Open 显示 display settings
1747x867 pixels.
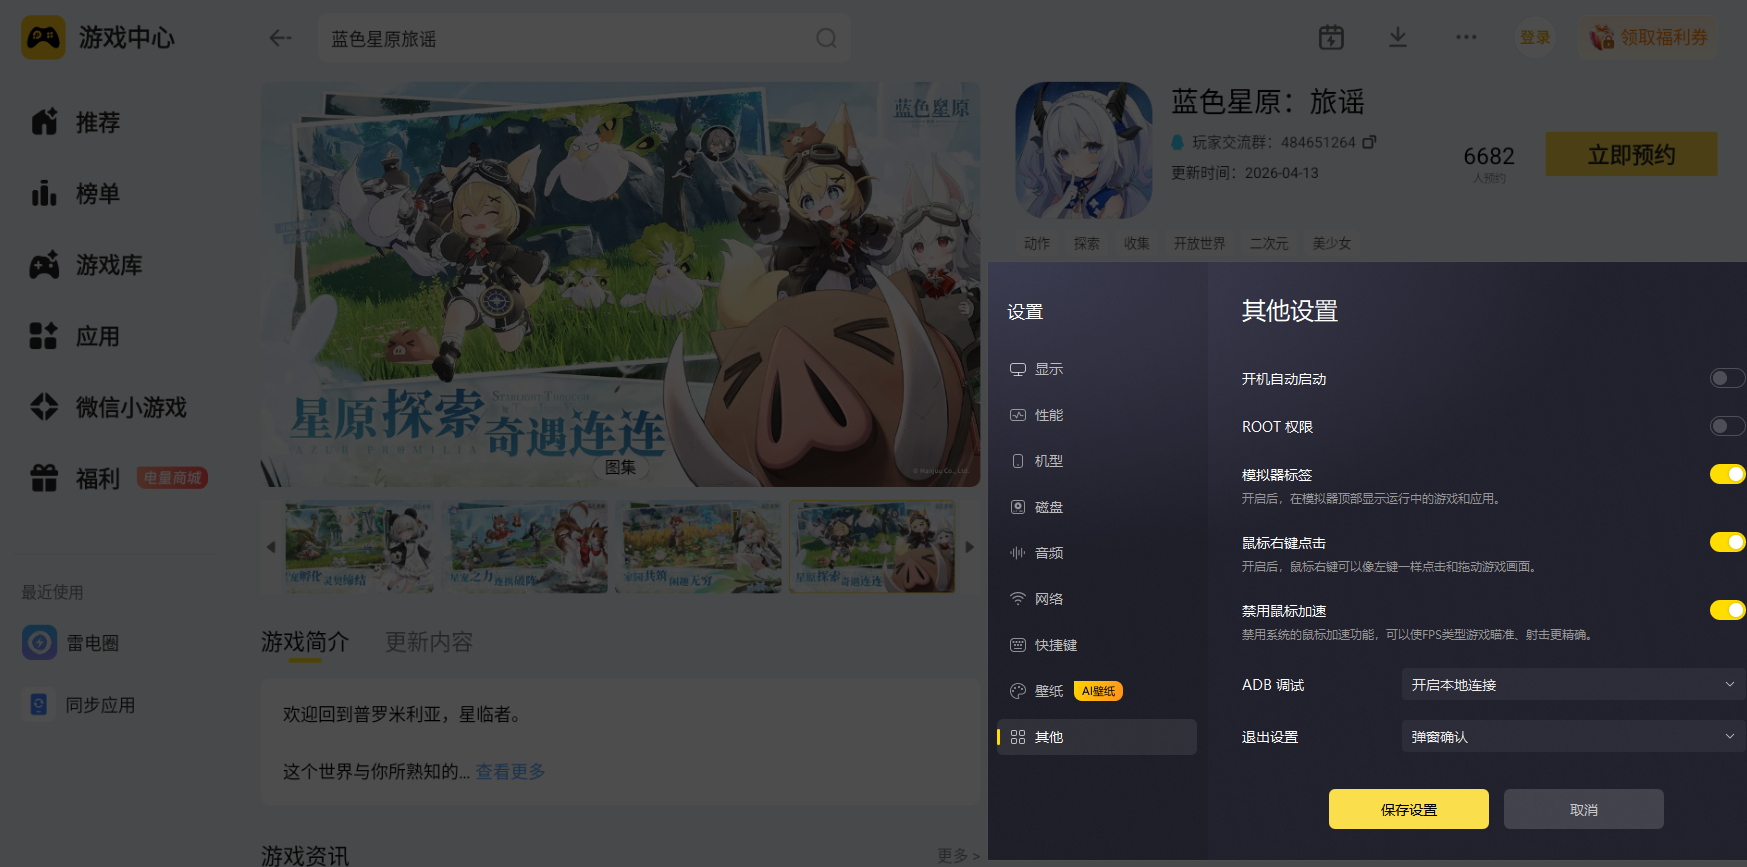click(1097, 369)
